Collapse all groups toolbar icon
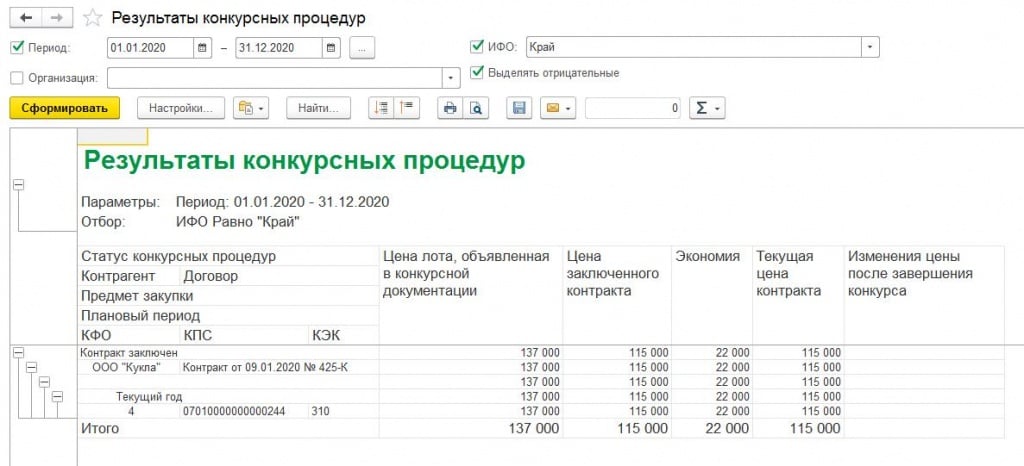The width and height of the screenshot is (1024, 466). (408, 108)
